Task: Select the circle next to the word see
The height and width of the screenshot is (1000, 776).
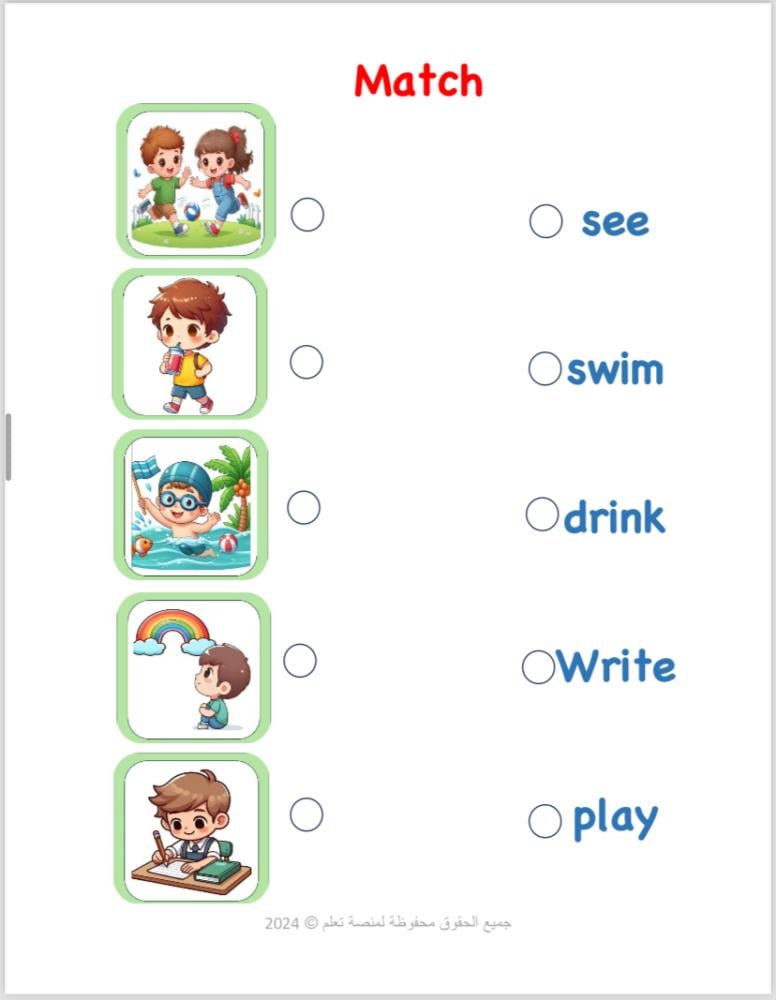Action: pyautogui.click(x=546, y=221)
